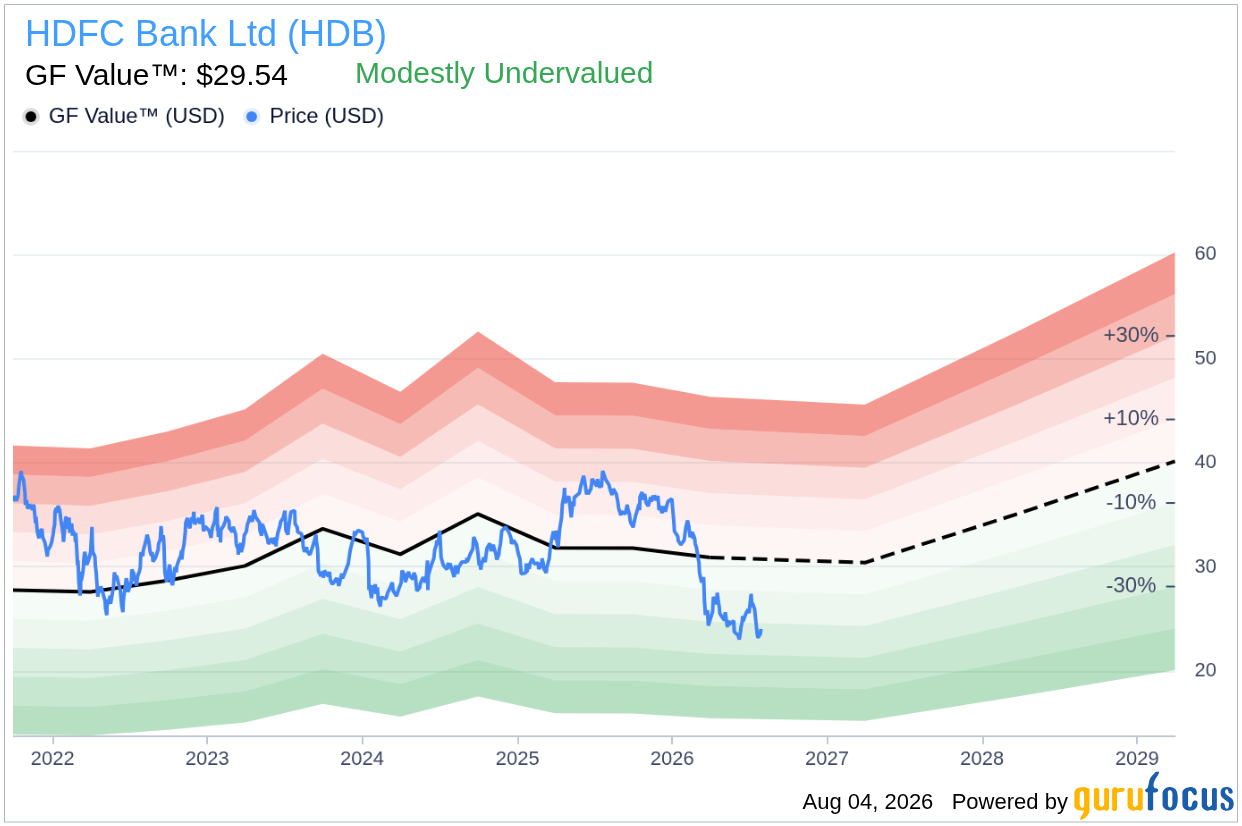
Task: Click the +30% band label
Action: (1131, 335)
